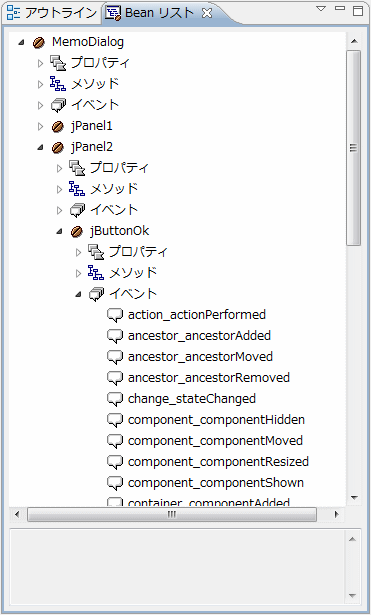Viewport: 371px width, 615px height.
Task: Click the change_stateChanged event icon
Action: (115, 399)
